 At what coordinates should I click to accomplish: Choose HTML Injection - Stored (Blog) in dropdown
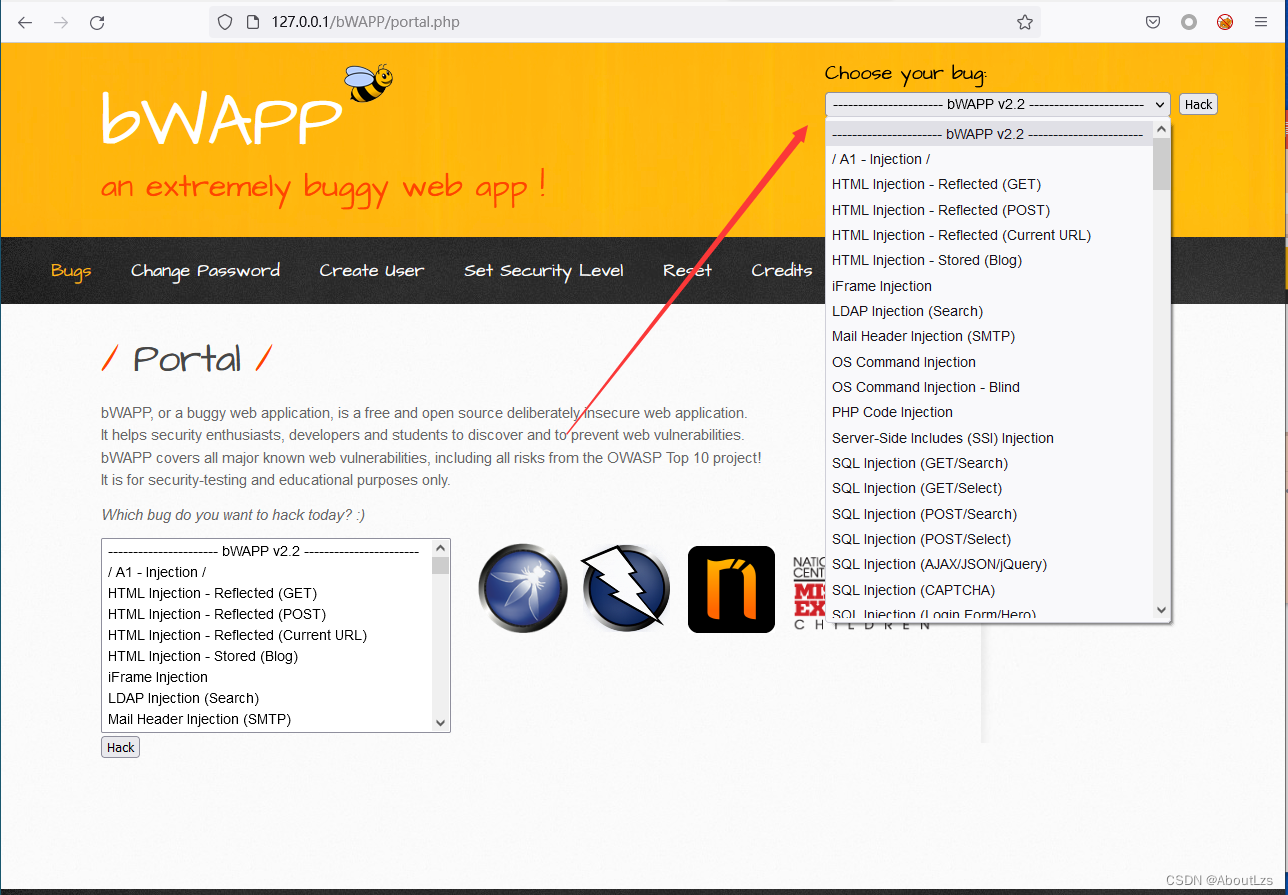pos(989,260)
